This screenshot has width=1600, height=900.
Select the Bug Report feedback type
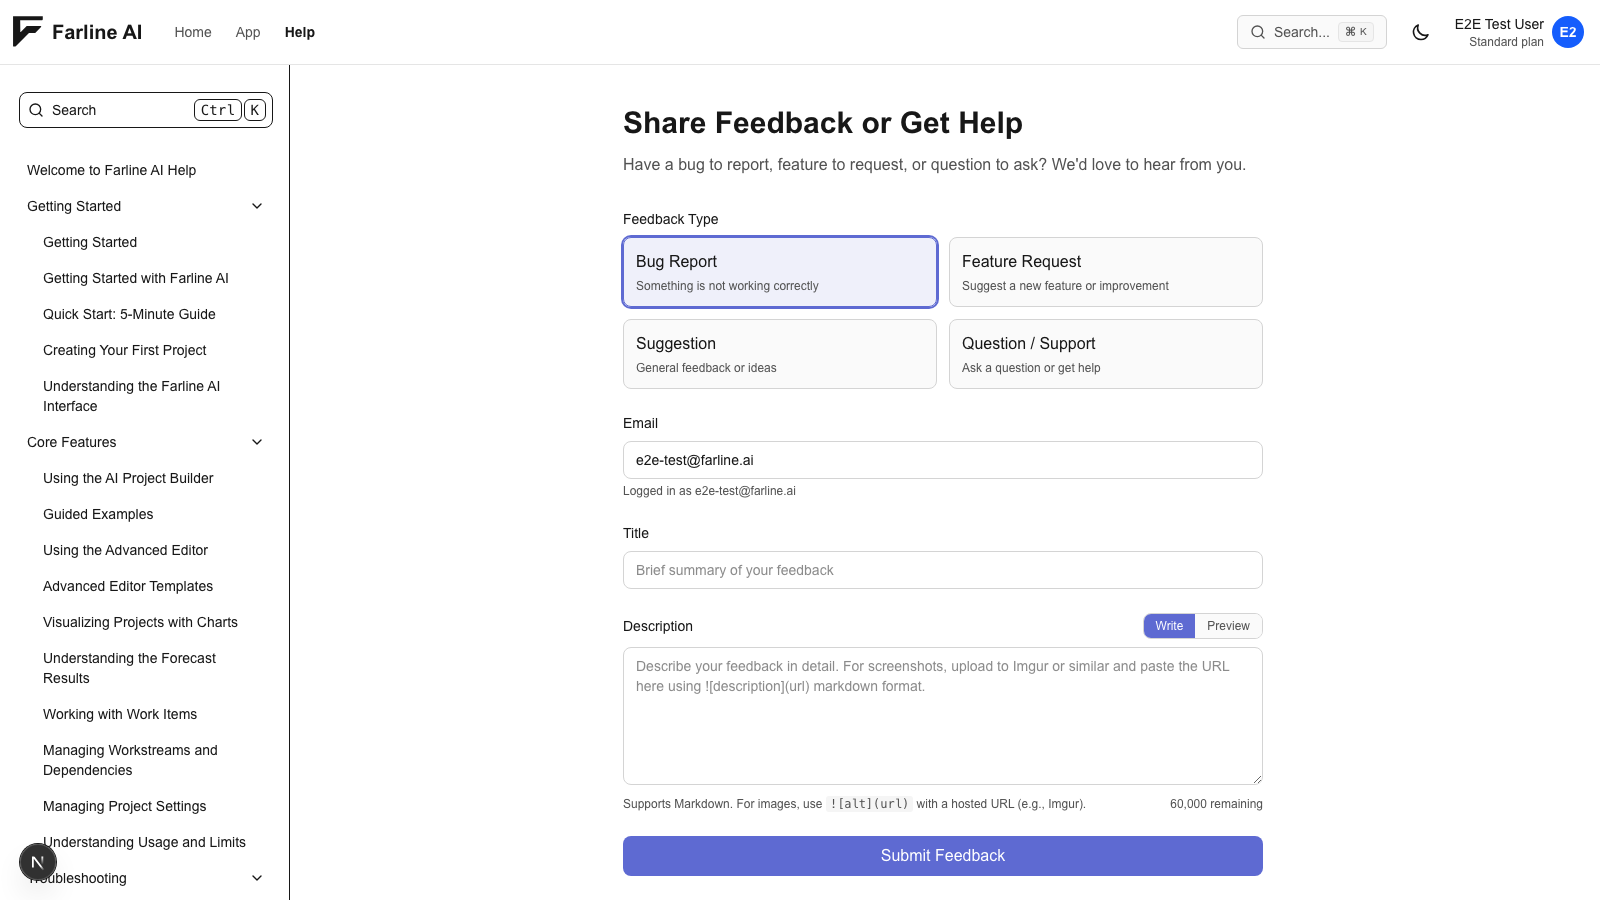(779, 272)
